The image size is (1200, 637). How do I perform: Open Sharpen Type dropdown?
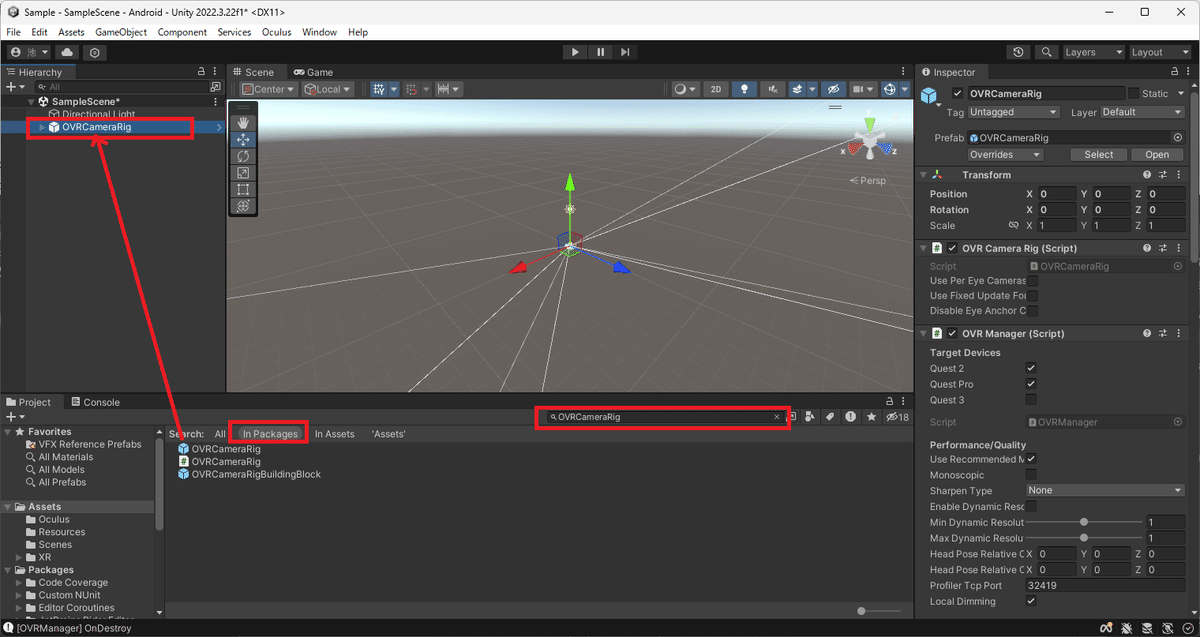pyautogui.click(x=1105, y=491)
